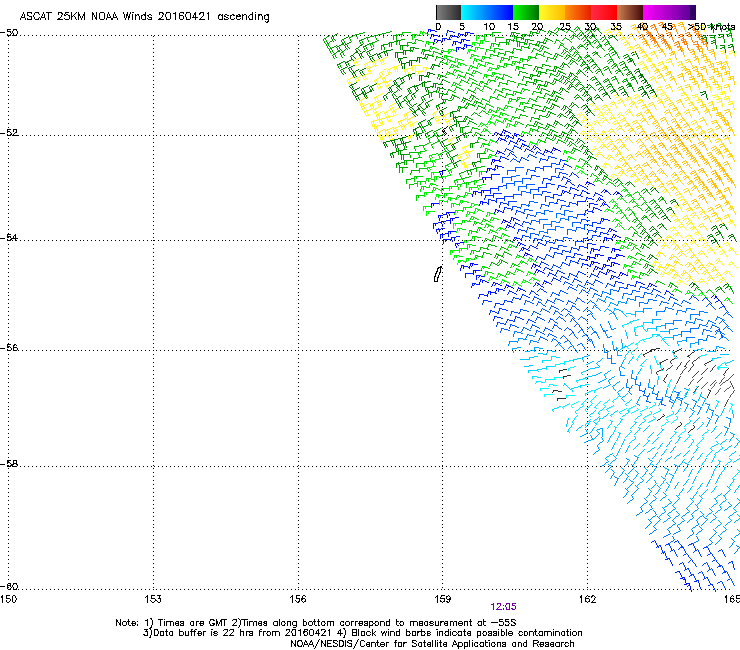
Task: Click the latitude label -50
Action: [x=9, y=33]
